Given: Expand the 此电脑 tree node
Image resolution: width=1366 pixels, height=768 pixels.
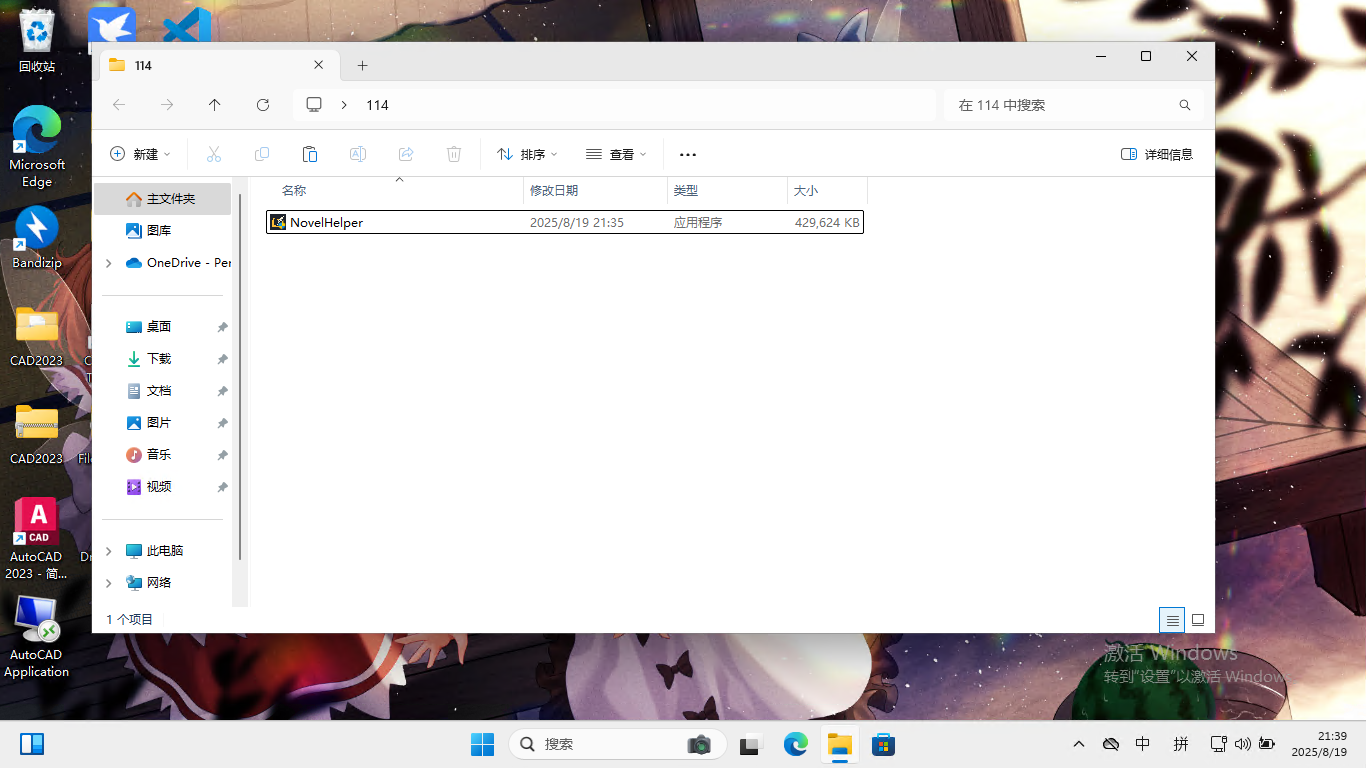Looking at the screenshot, I should click(109, 551).
